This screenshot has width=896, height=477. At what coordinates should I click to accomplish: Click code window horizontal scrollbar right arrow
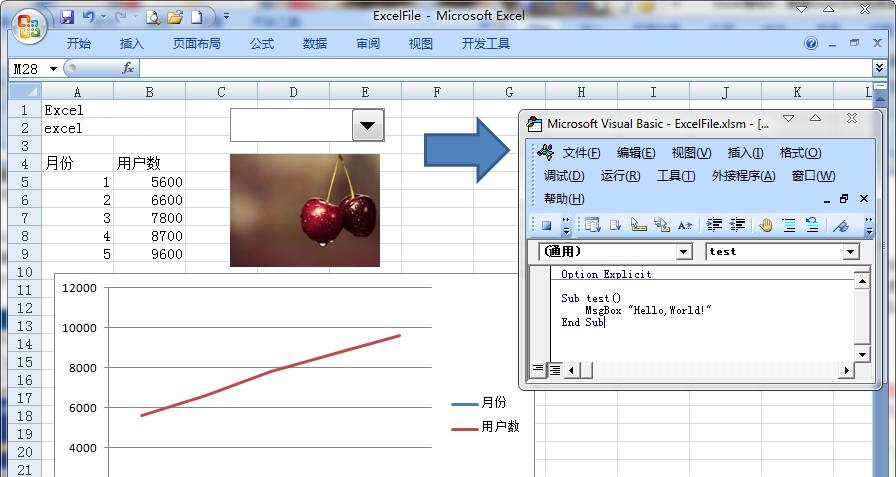pyautogui.click(x=846, y=370)
